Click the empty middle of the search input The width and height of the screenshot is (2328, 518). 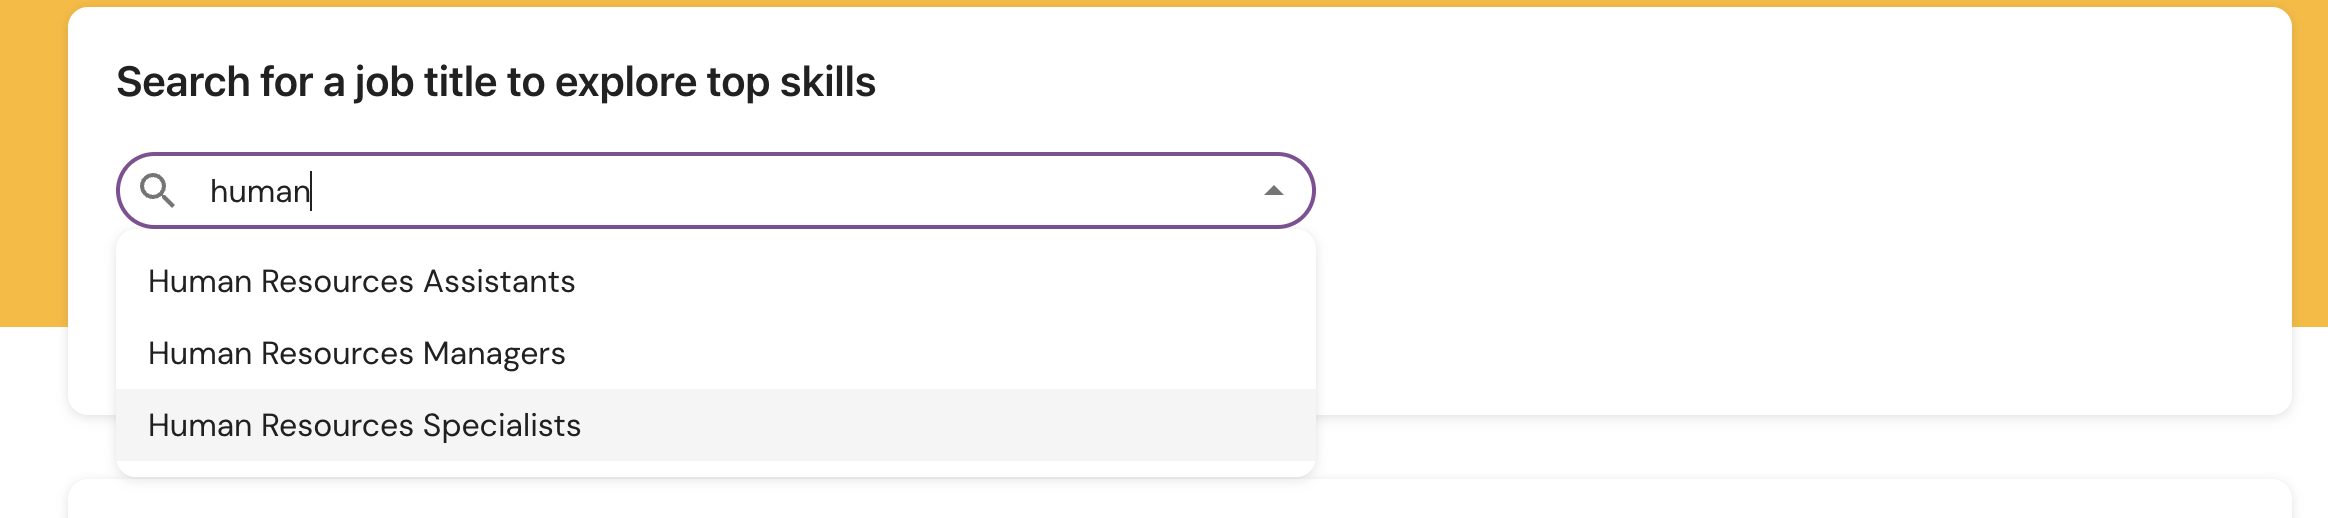point(780,190)
